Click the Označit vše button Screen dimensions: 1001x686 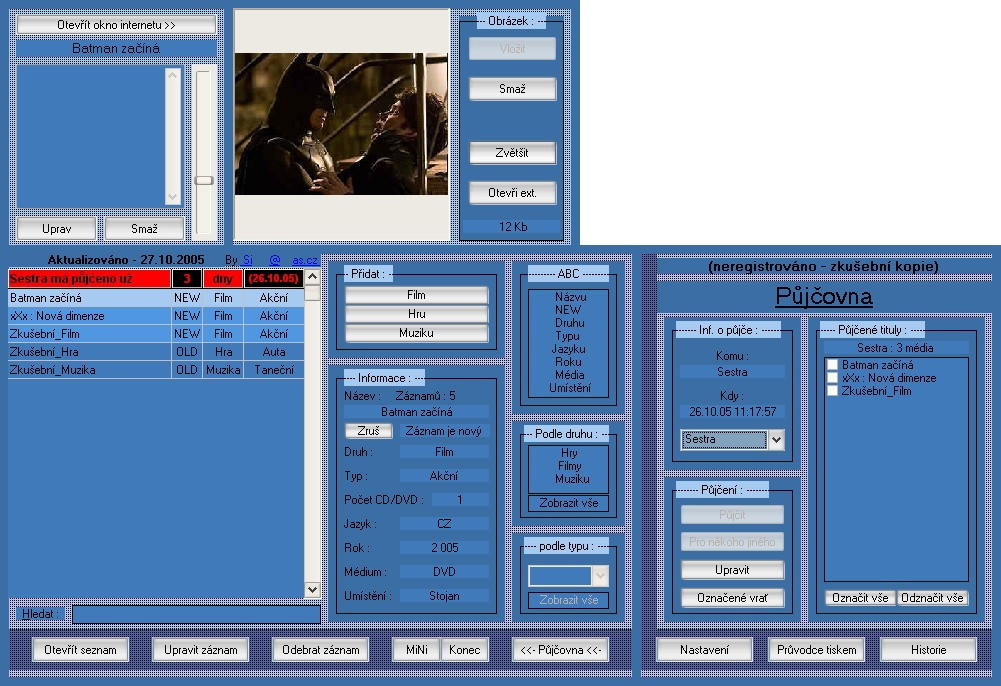860,598
